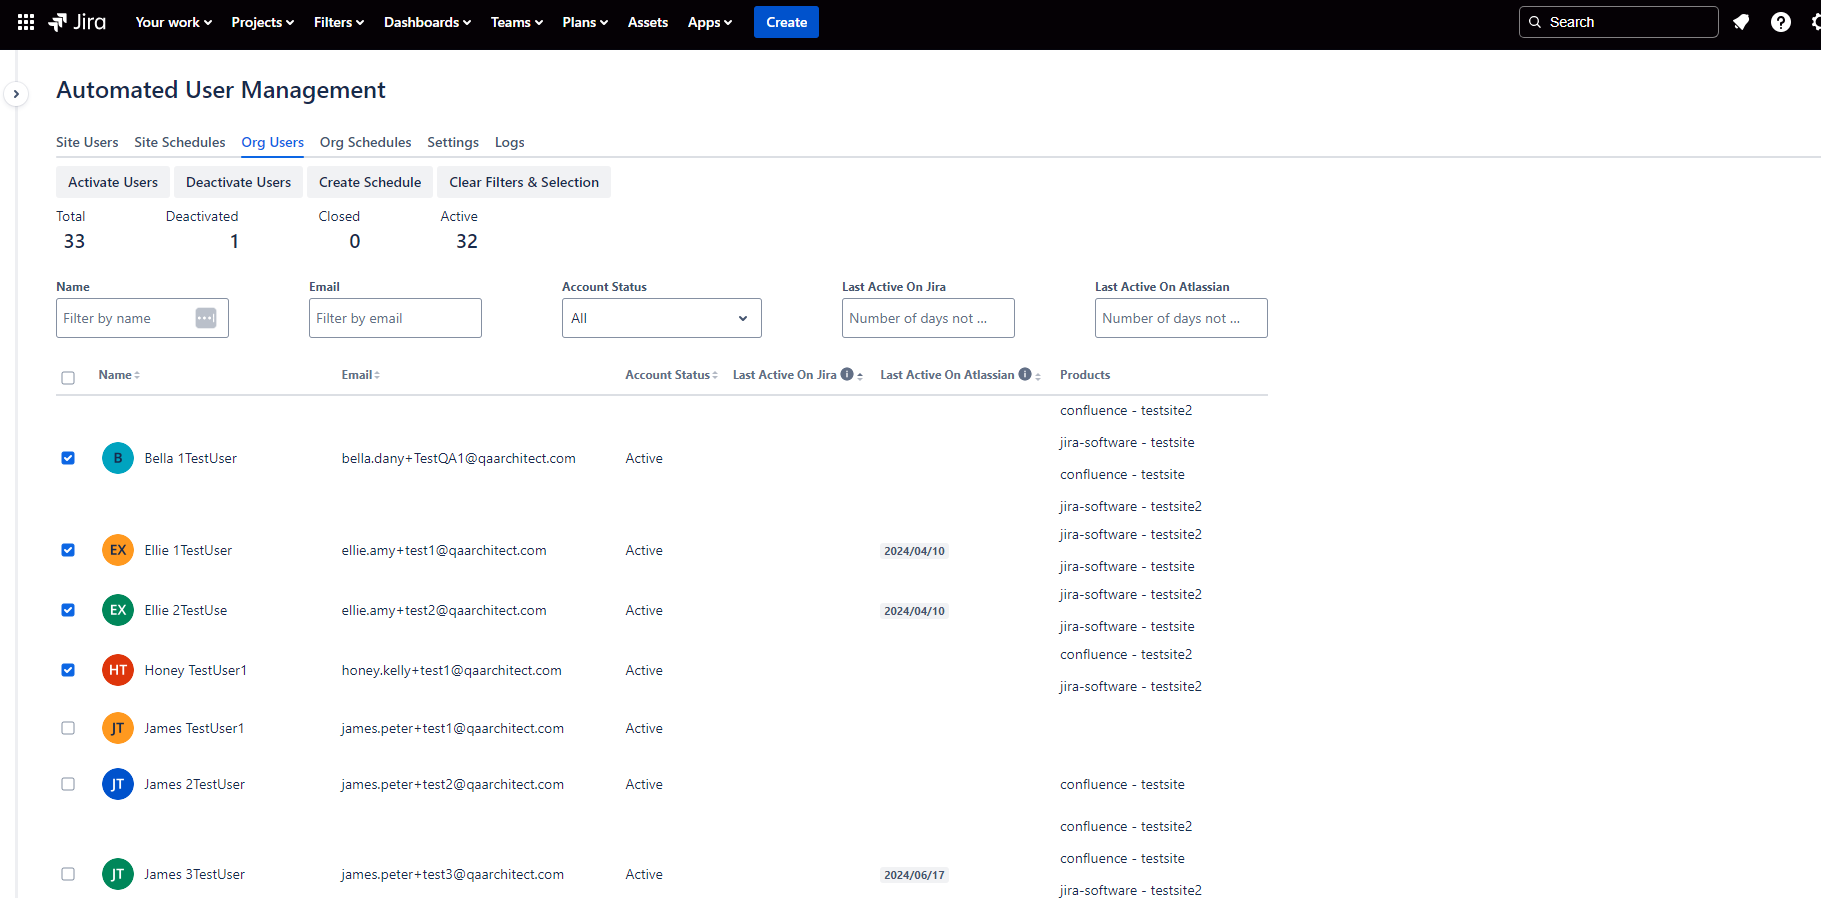Click the top Search box
Screen dimensions: 1821x898
tap(1618, 22)
